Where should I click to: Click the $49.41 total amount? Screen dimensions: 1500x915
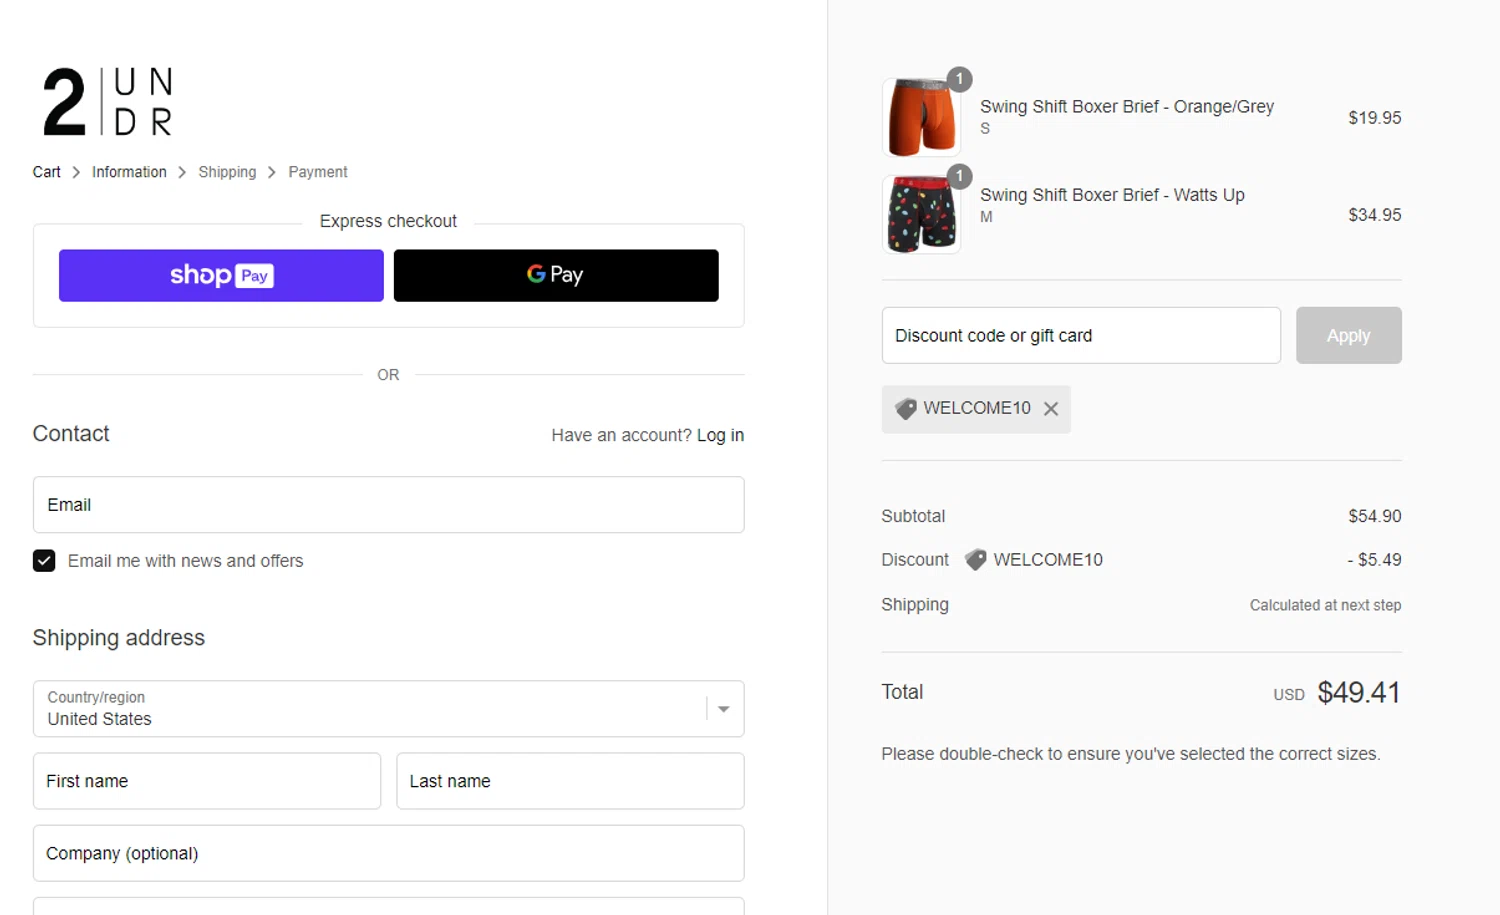1359,692
